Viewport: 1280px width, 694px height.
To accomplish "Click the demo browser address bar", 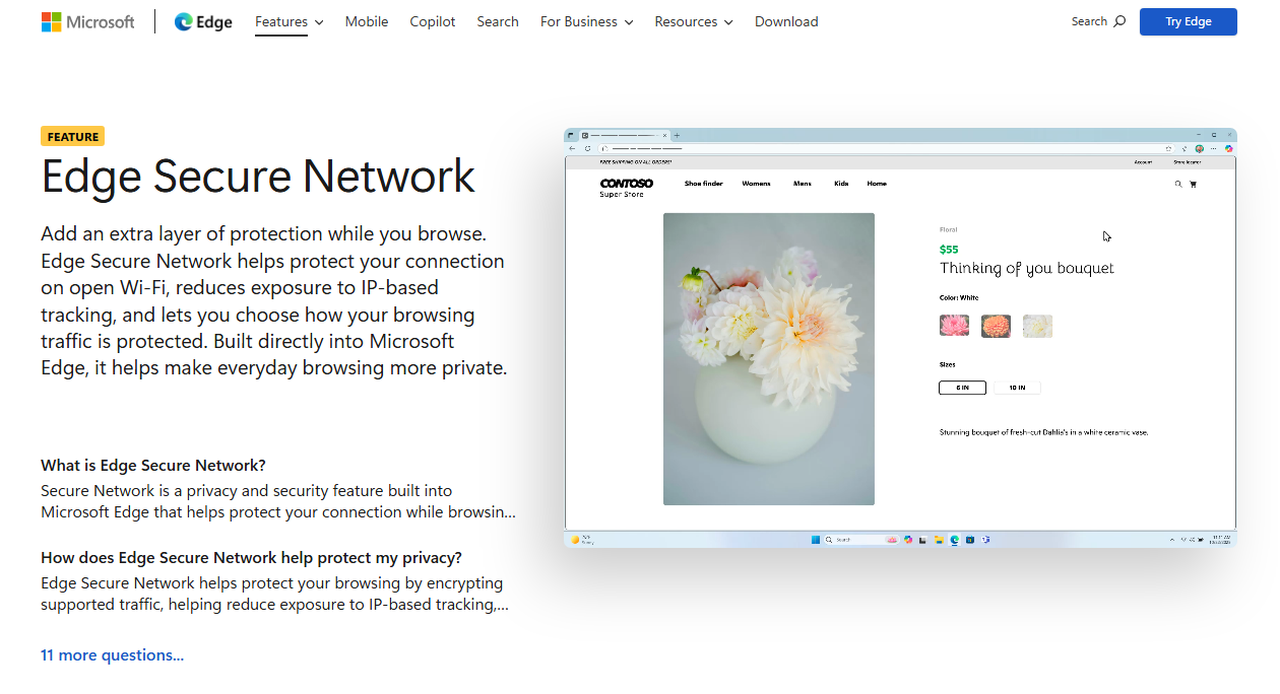I will [885, 148].
